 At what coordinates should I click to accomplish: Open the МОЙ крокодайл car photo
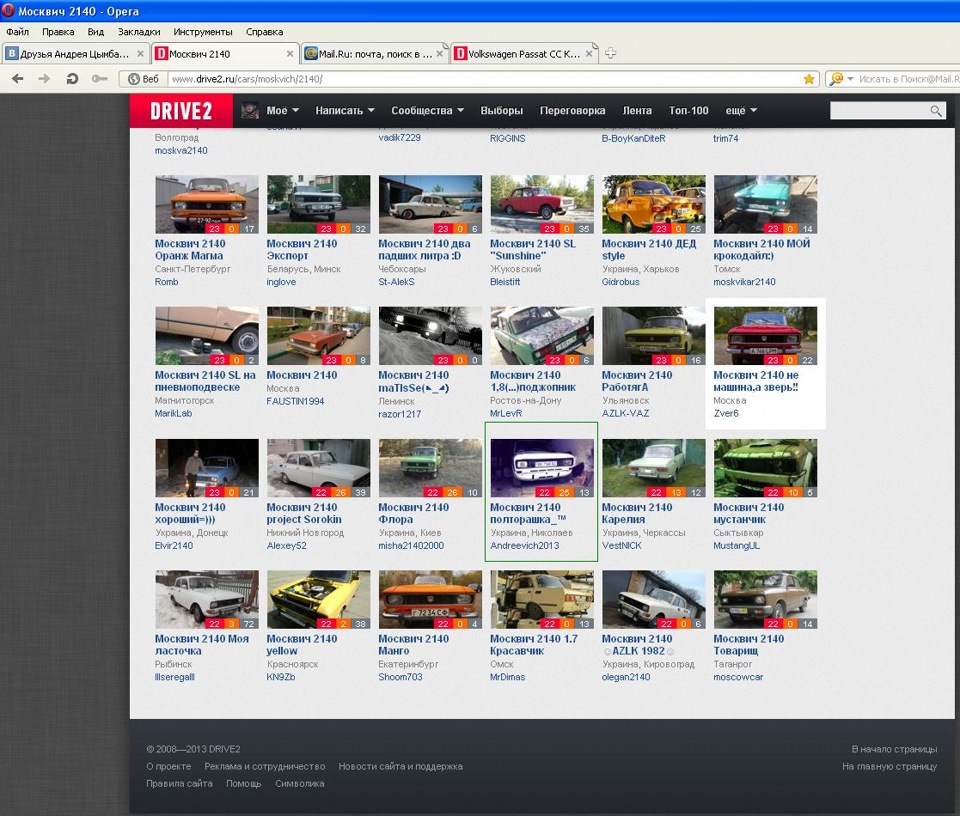click(765, 204)
